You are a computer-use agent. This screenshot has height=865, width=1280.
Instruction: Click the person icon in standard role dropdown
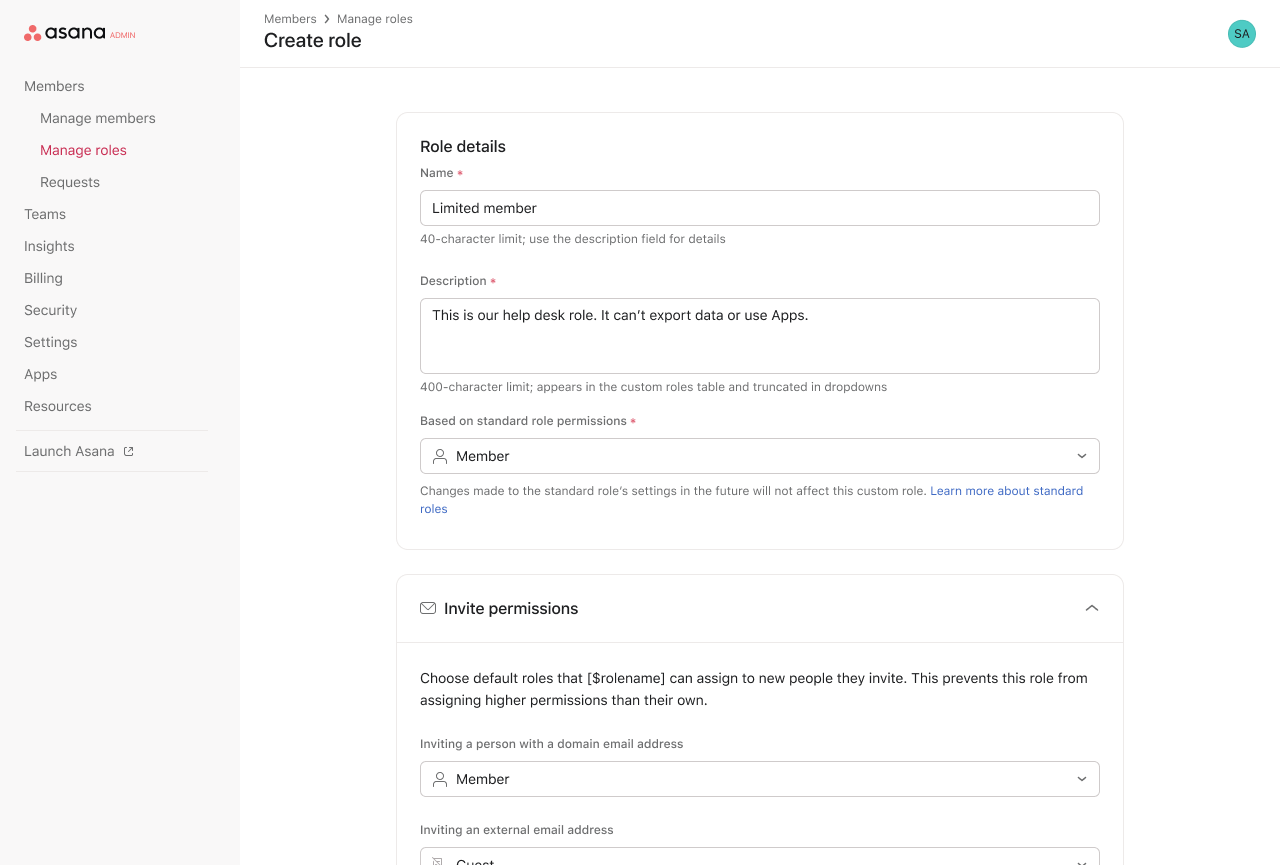440,456
